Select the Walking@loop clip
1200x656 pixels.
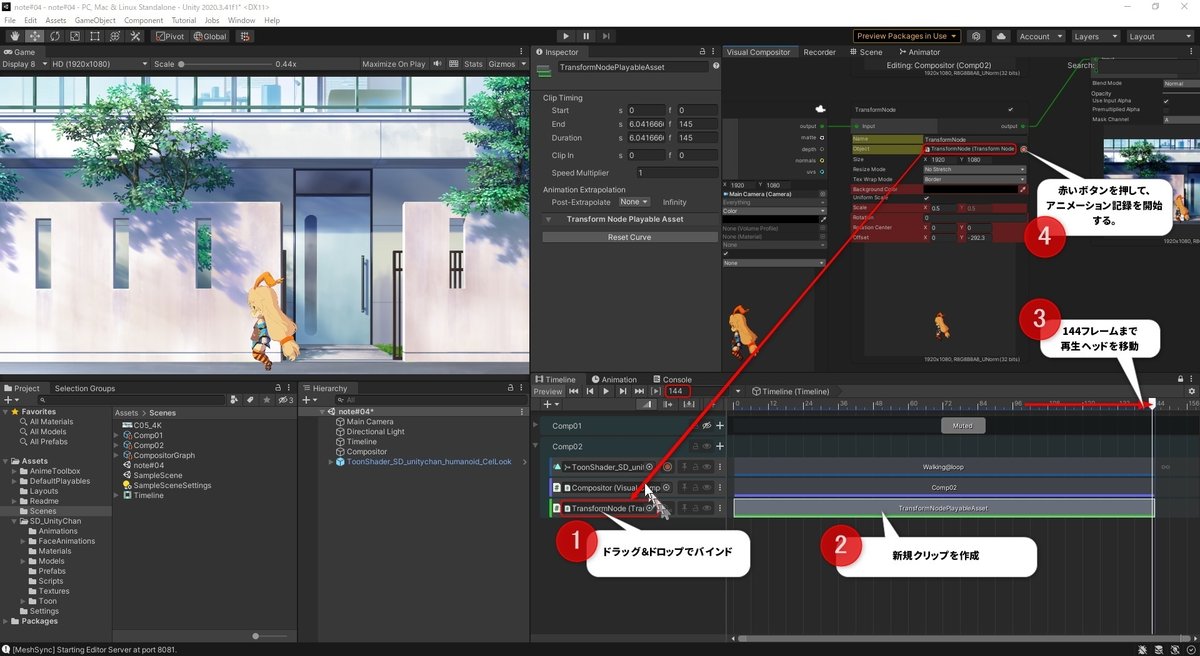coord(943,467)
